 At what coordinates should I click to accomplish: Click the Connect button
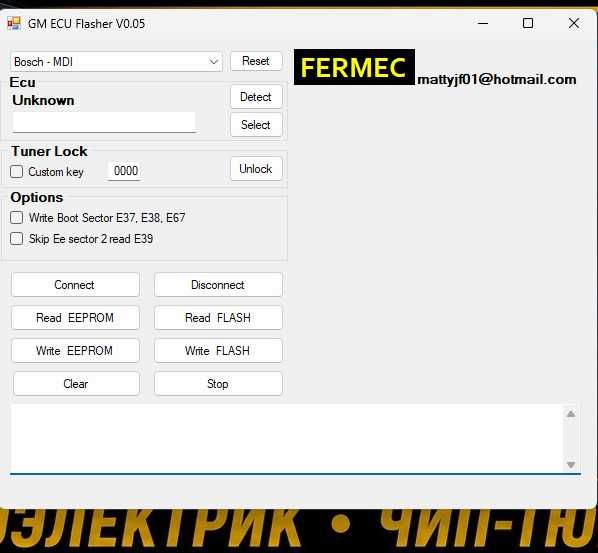point(75,285)
